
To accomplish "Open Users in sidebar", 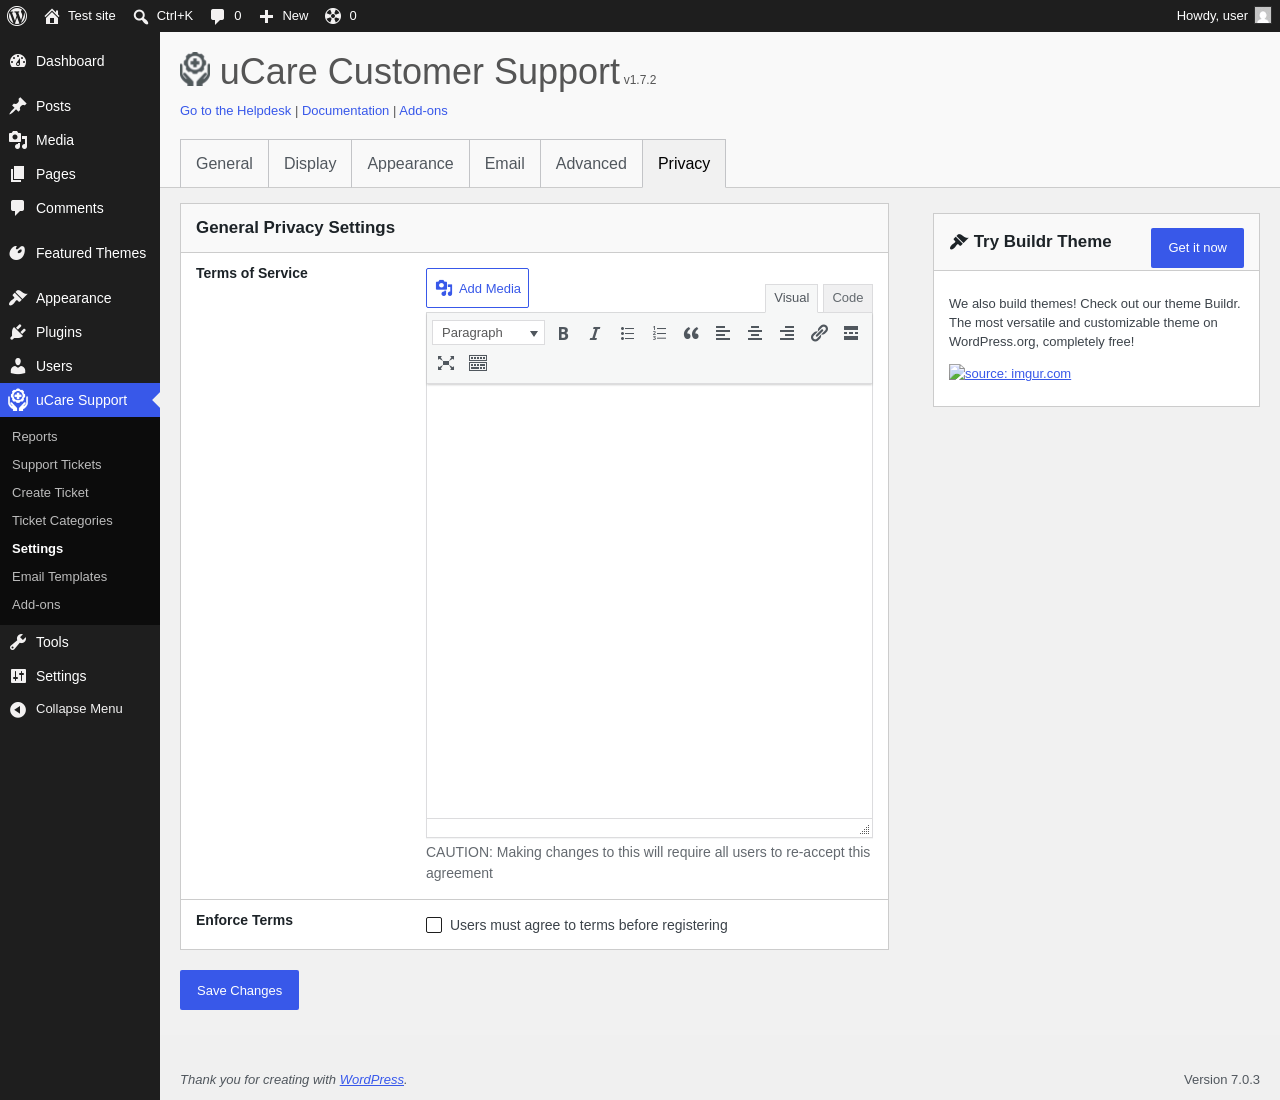I will (80, 366).
